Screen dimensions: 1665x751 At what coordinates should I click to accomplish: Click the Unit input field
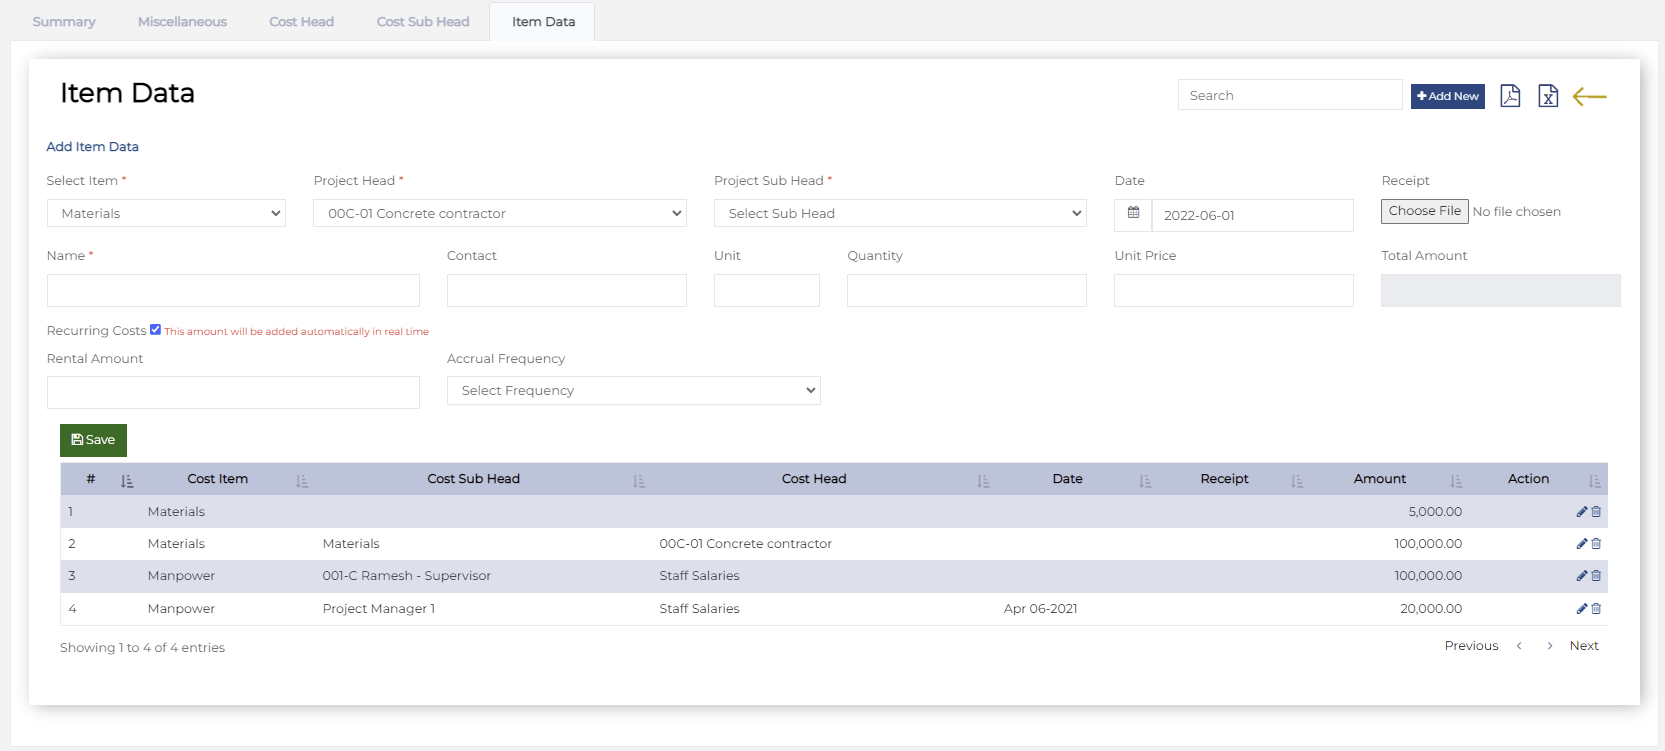coord(767,290)
